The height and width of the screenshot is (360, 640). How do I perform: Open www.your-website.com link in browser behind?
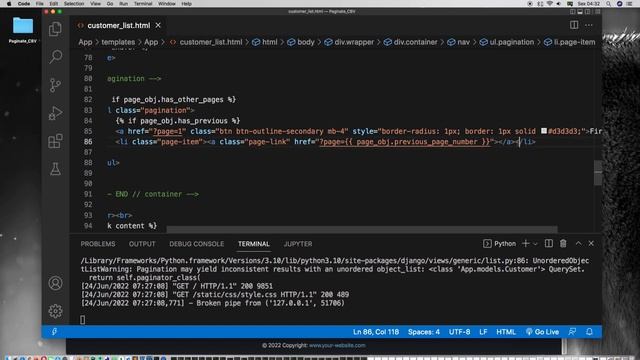click(x=337, y=345)
